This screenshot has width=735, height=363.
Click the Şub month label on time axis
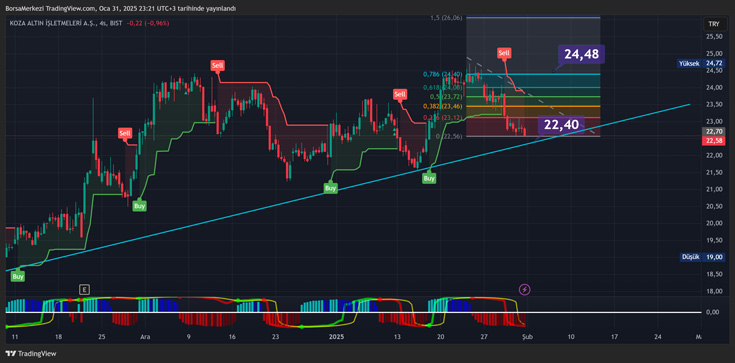click(x=528, y=337)
